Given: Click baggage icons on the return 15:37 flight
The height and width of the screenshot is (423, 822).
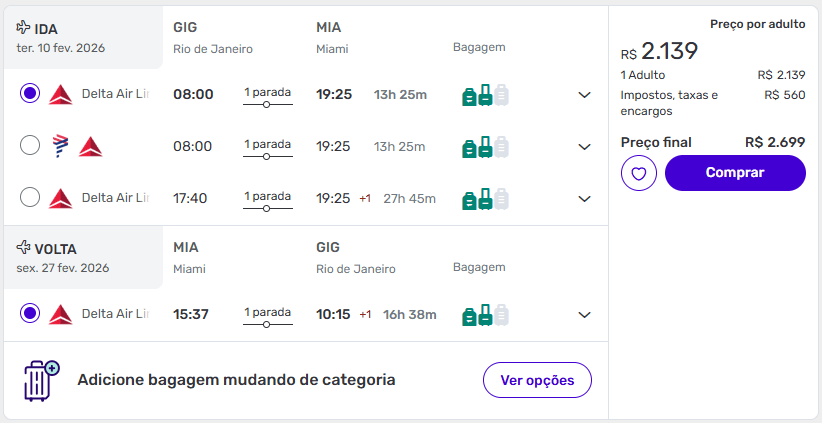Looking at the screenshot, I should click(485, 315).
